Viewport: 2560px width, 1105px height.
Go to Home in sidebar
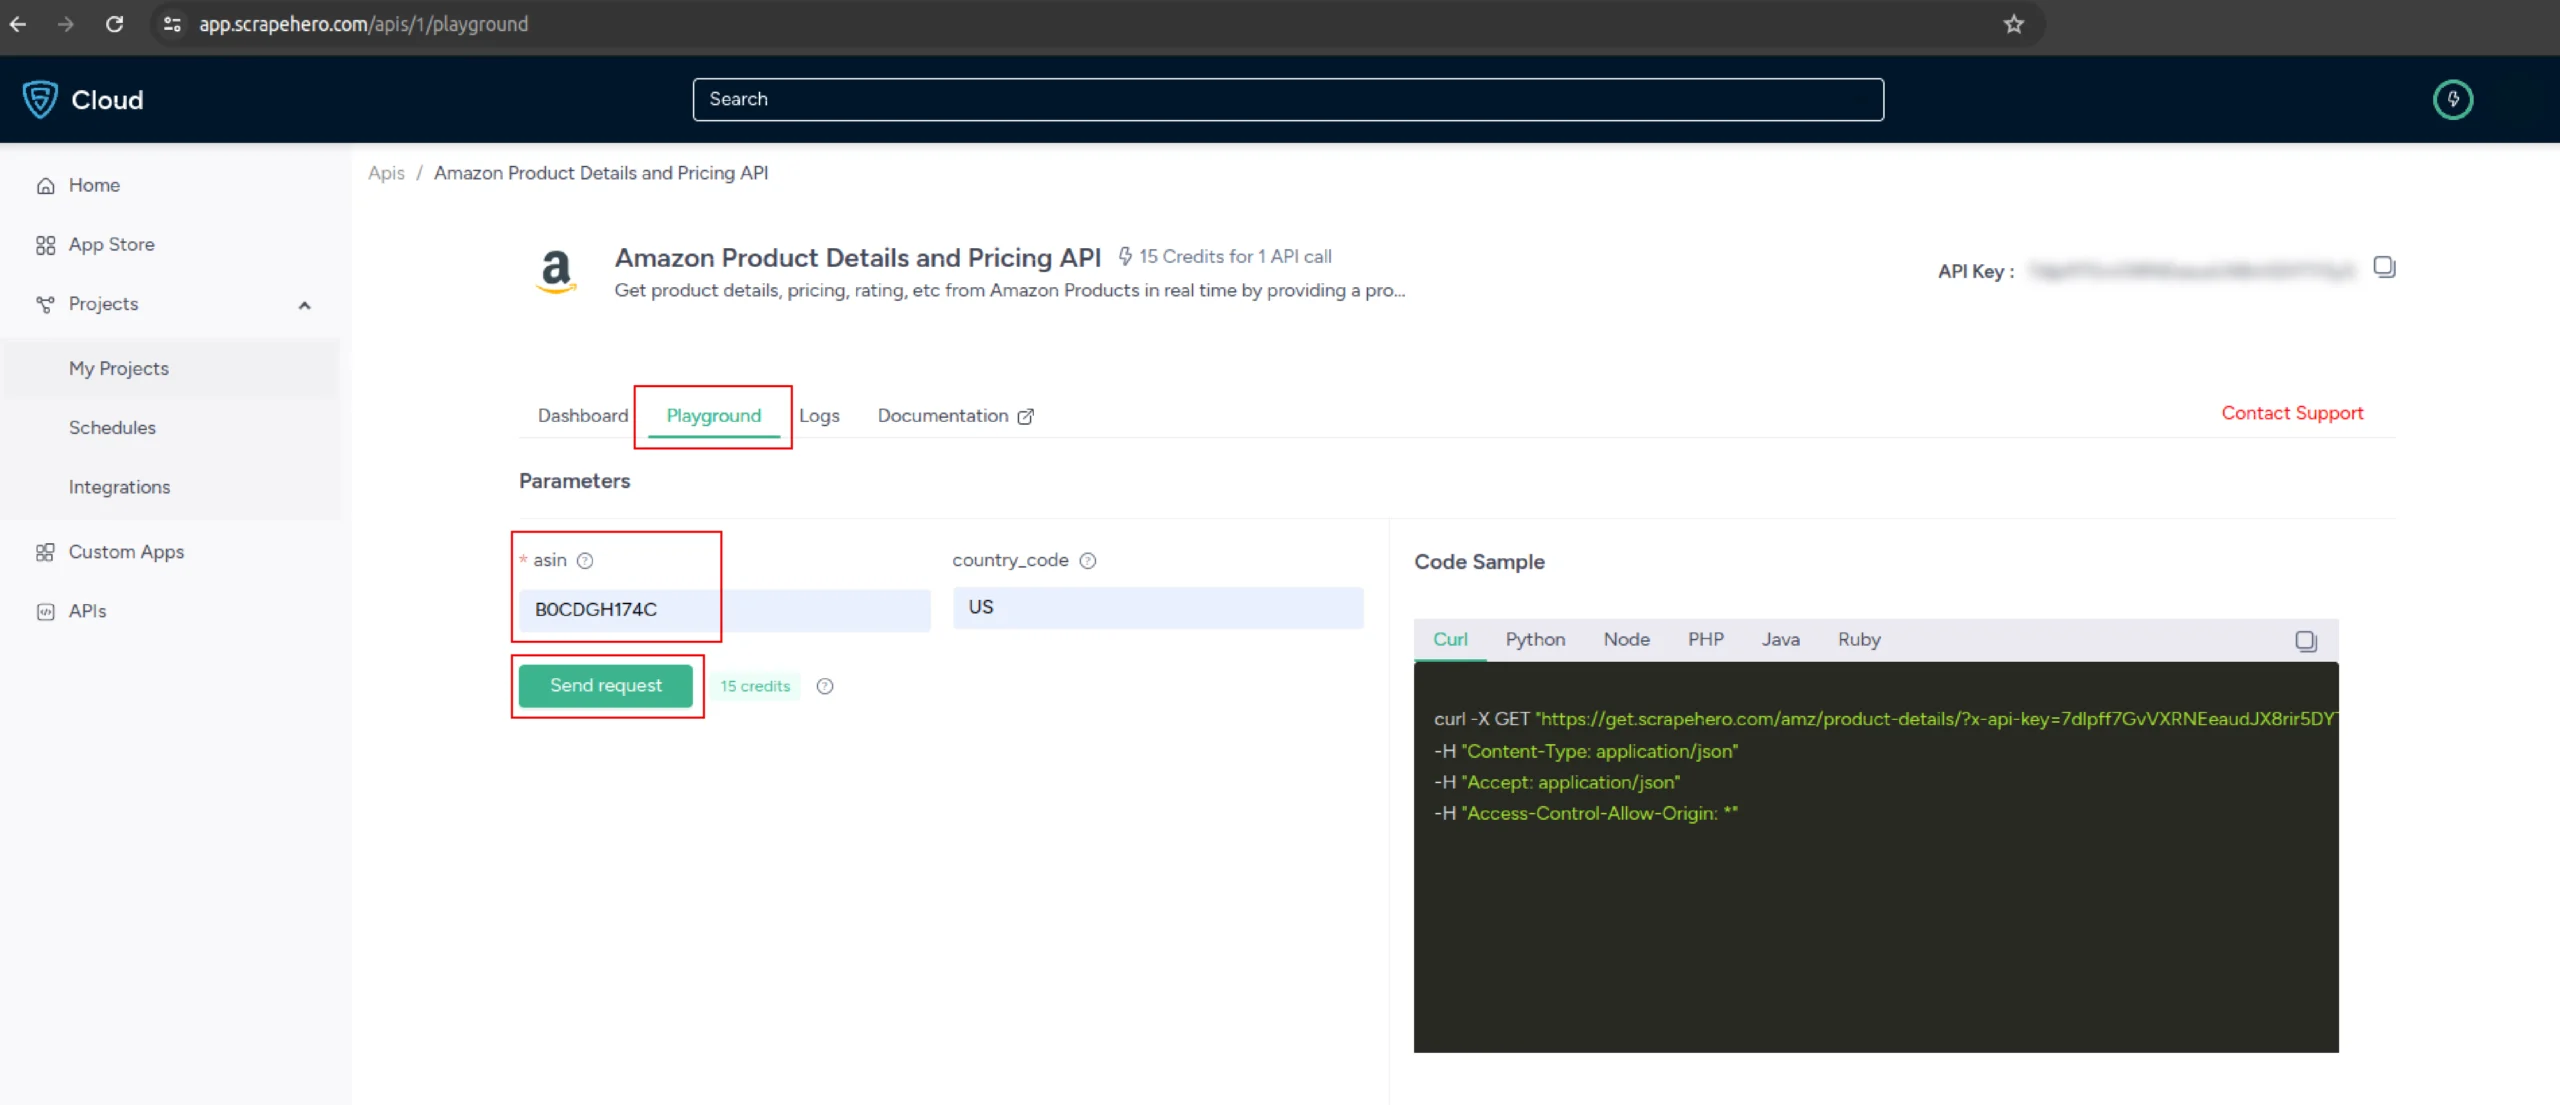point(94,185)
